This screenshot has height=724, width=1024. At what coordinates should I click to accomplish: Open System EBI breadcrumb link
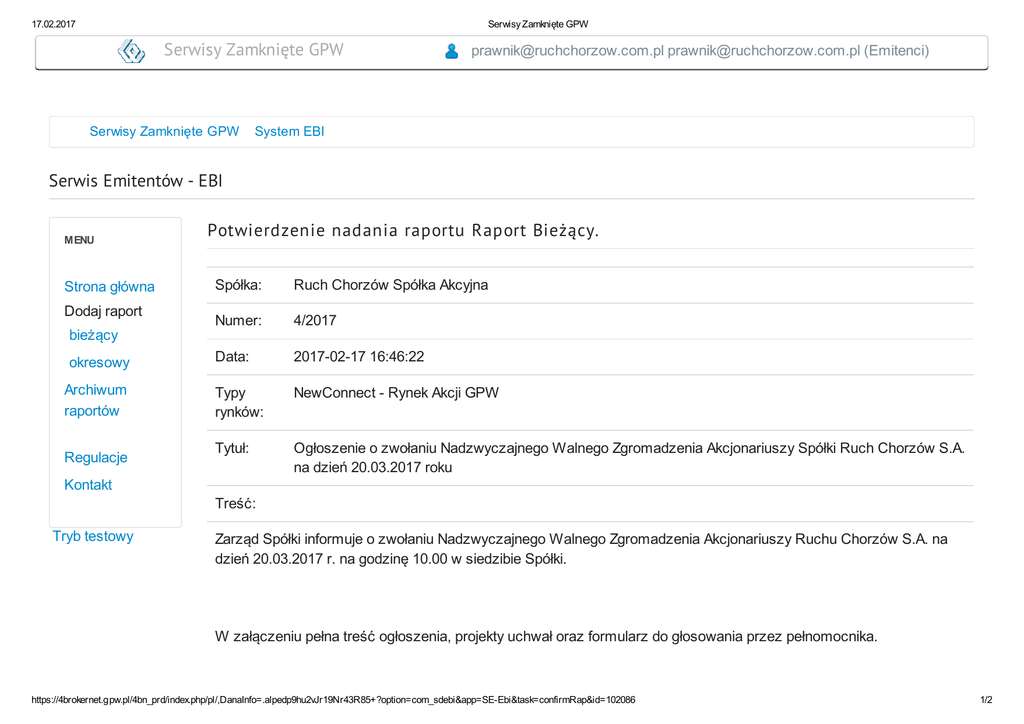pyautogui.click(x=289, y=131)
